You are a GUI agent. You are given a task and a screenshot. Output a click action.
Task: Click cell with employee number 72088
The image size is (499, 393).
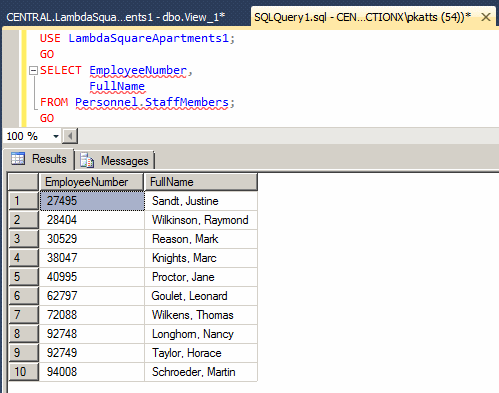coord(92,315)
